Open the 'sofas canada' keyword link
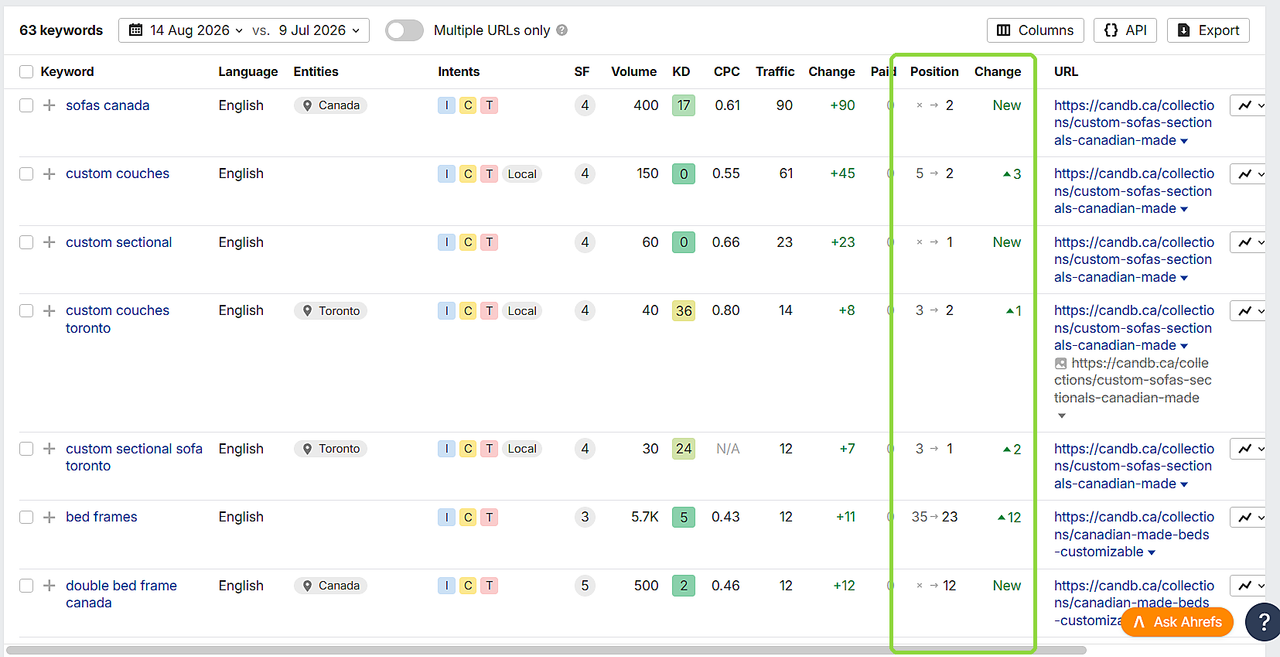The width and height of the screenshot is (1280, 657). coord(108,105)
